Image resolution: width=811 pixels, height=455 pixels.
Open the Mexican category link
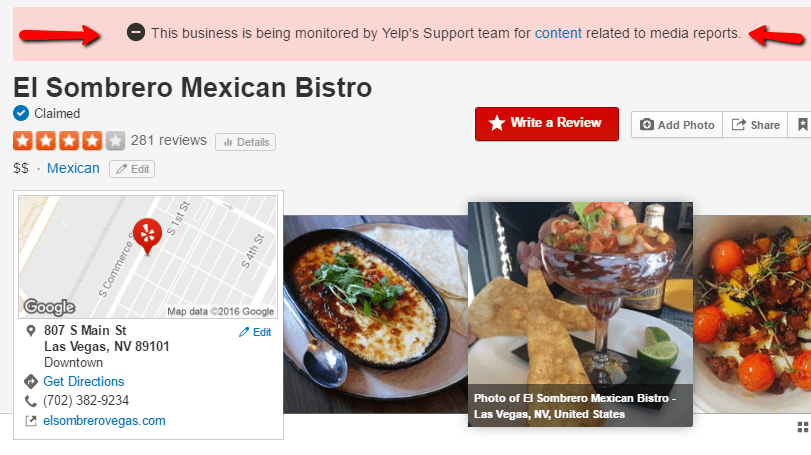[x=73, y=169]
